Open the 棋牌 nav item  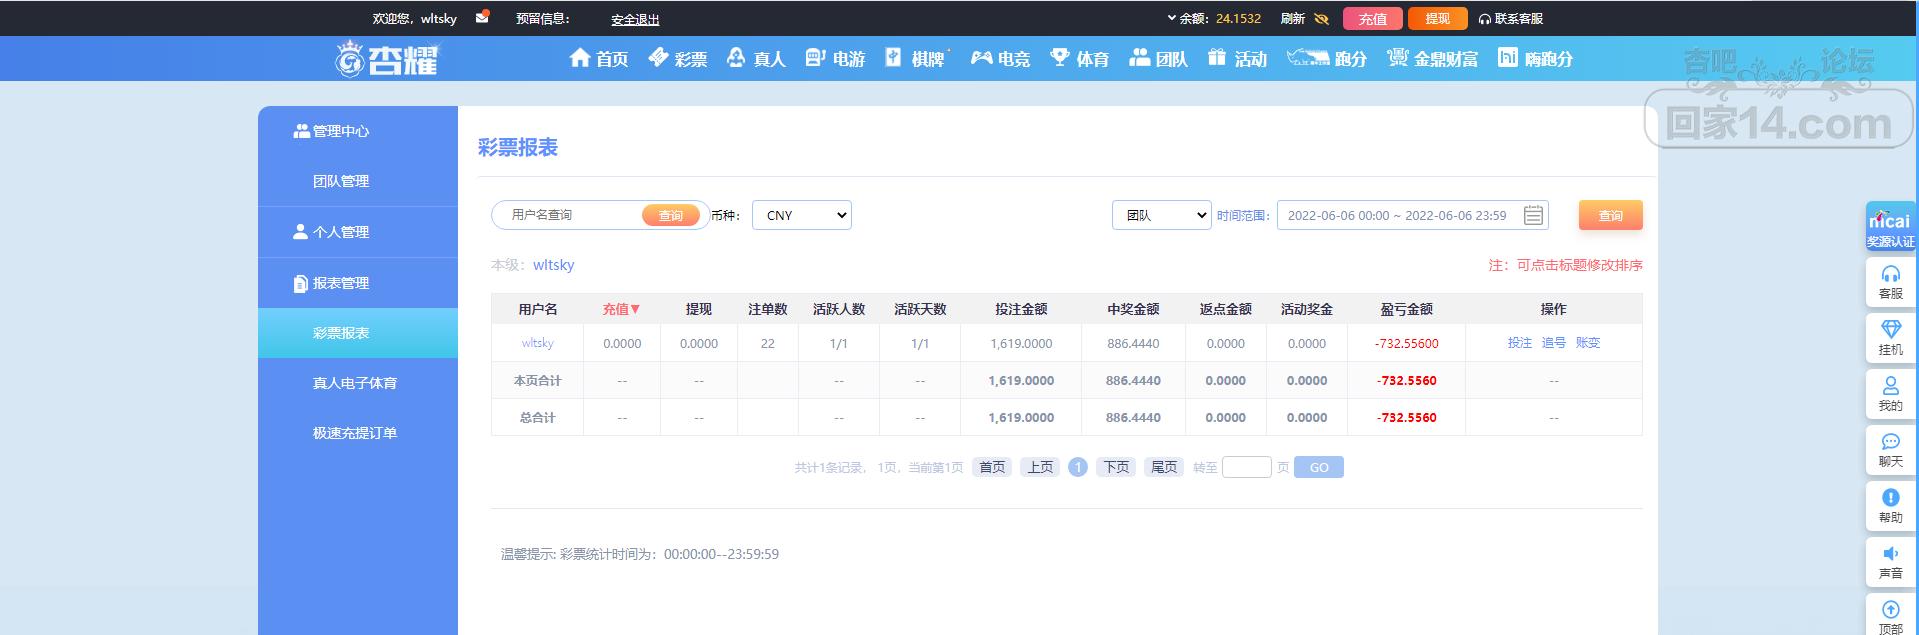(916, 59)
